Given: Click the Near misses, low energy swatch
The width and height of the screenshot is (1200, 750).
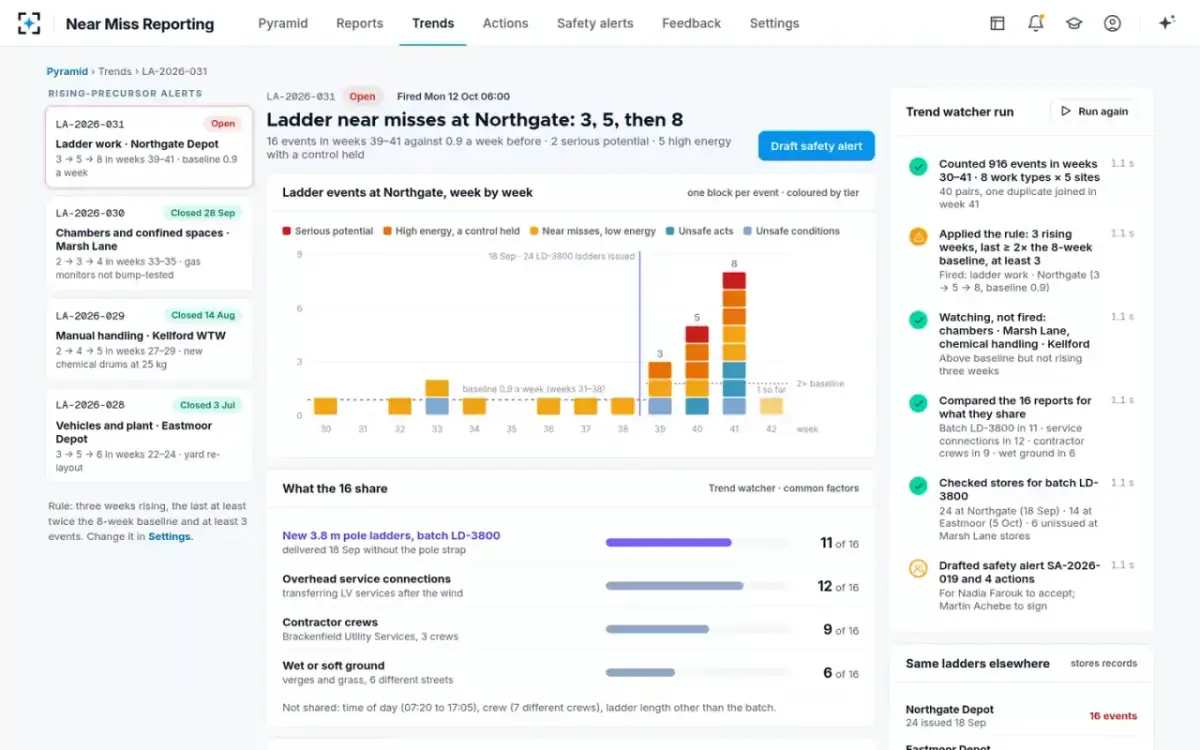Looking at the screenshot, I should [534, 231].
